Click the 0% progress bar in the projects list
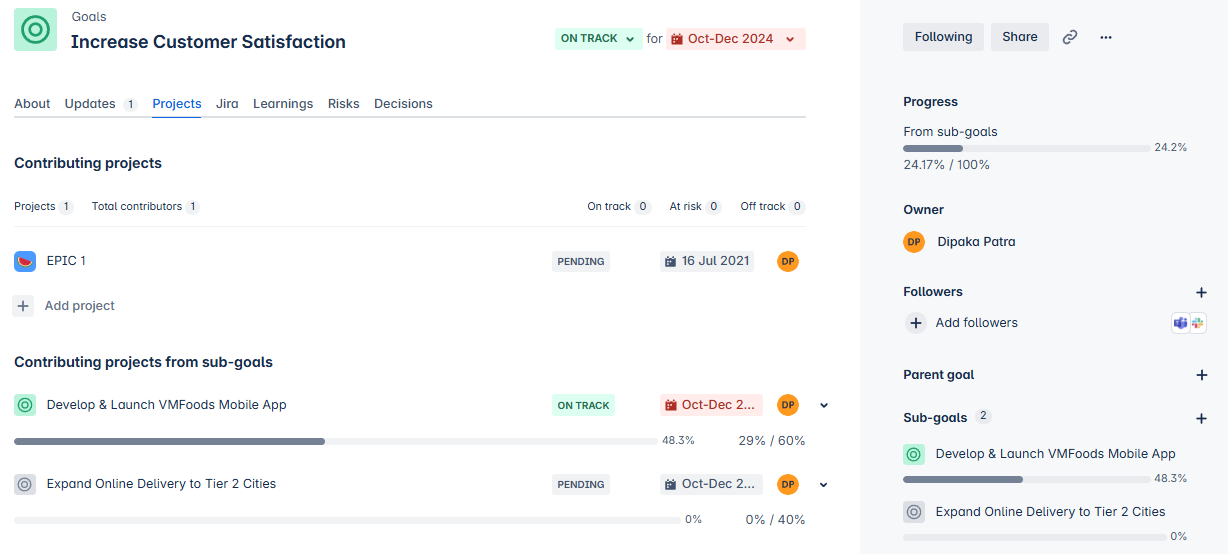Screen dimensions: 1228x554 pyautogui.click(x=347, y=520)
